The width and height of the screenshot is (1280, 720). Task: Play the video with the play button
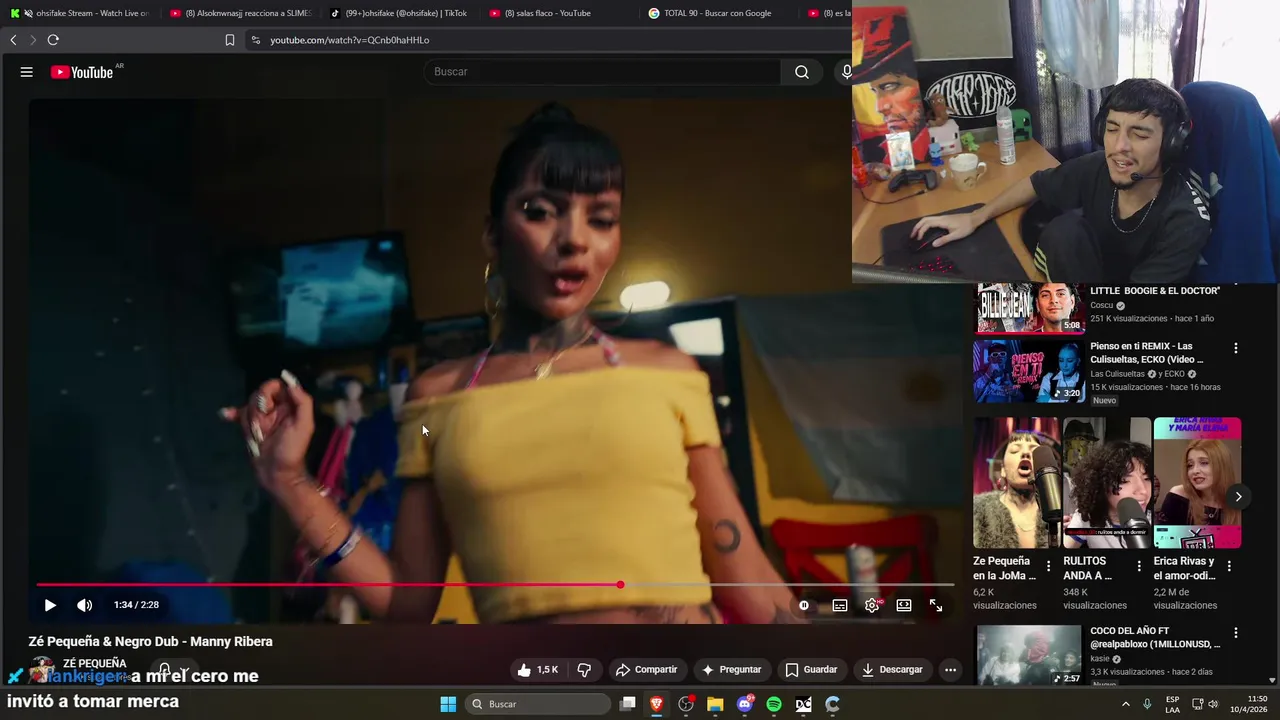pos(50,605)
